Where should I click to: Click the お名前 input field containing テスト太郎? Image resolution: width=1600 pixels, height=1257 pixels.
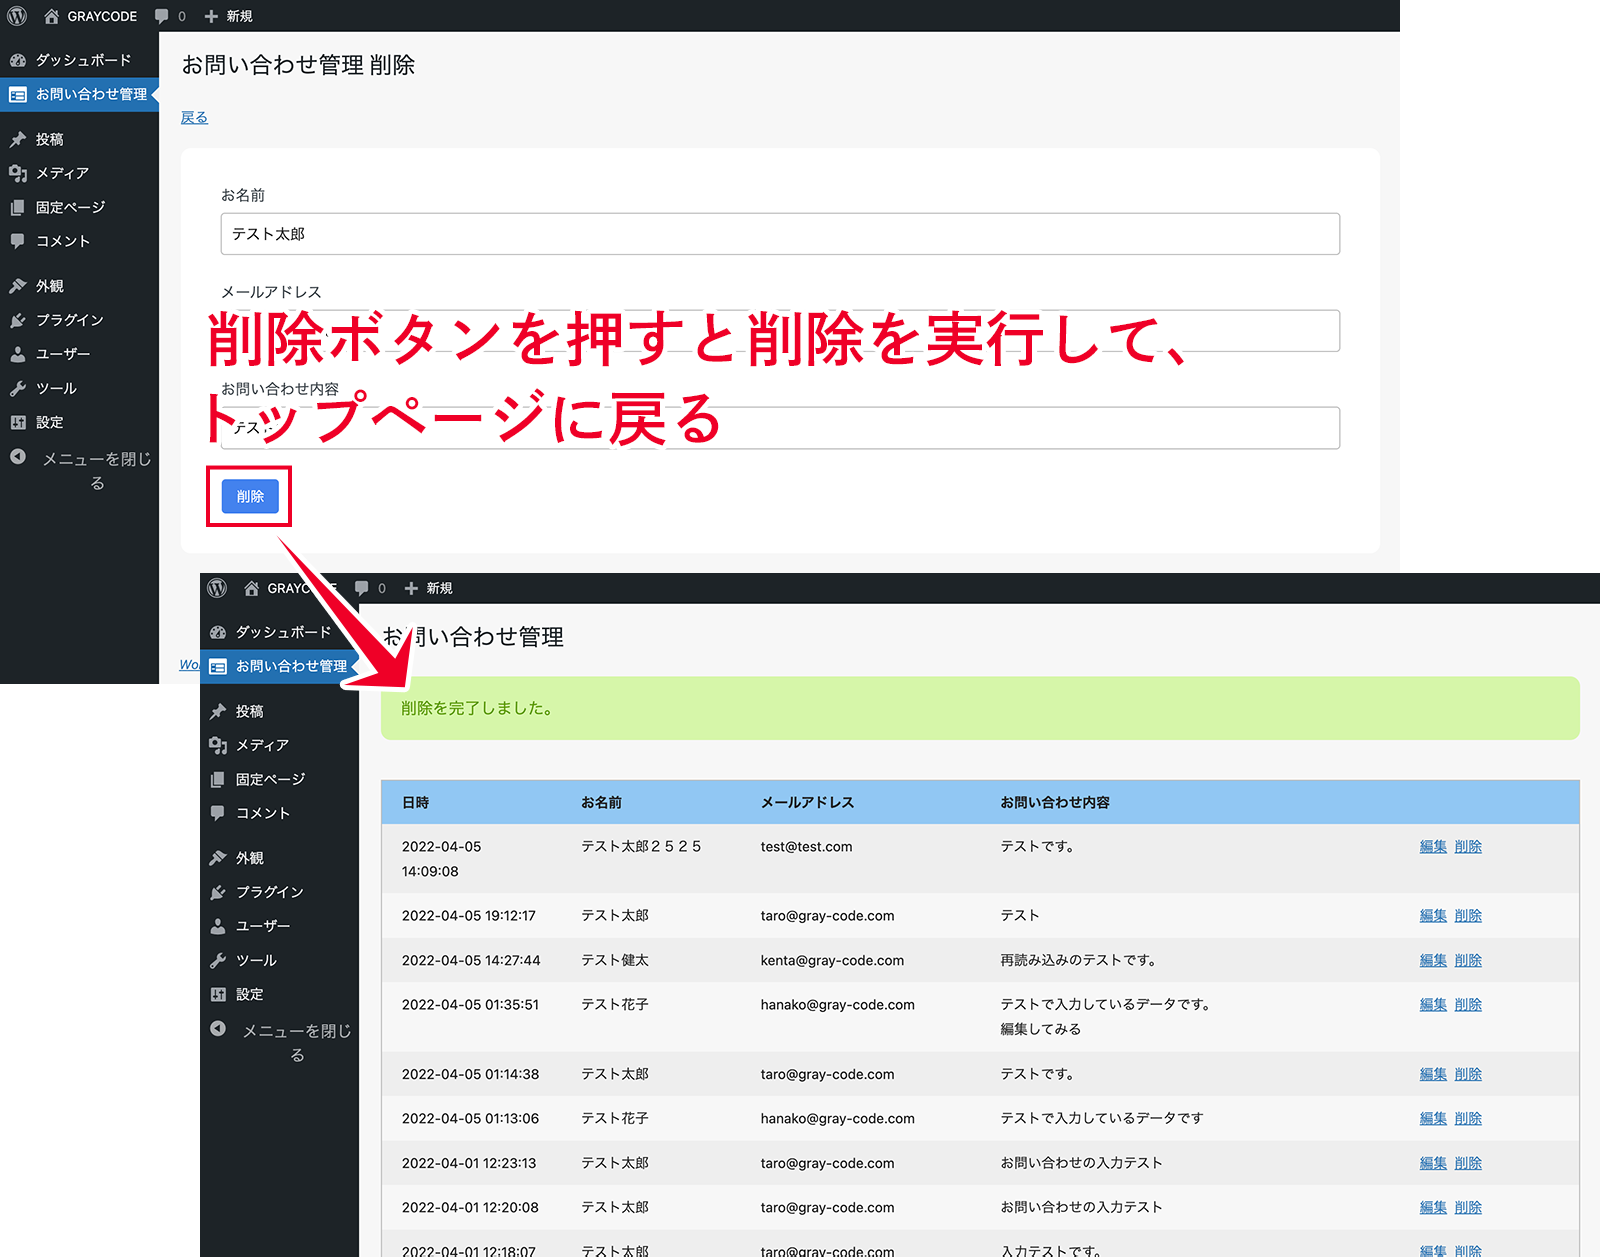pos(780,234)
